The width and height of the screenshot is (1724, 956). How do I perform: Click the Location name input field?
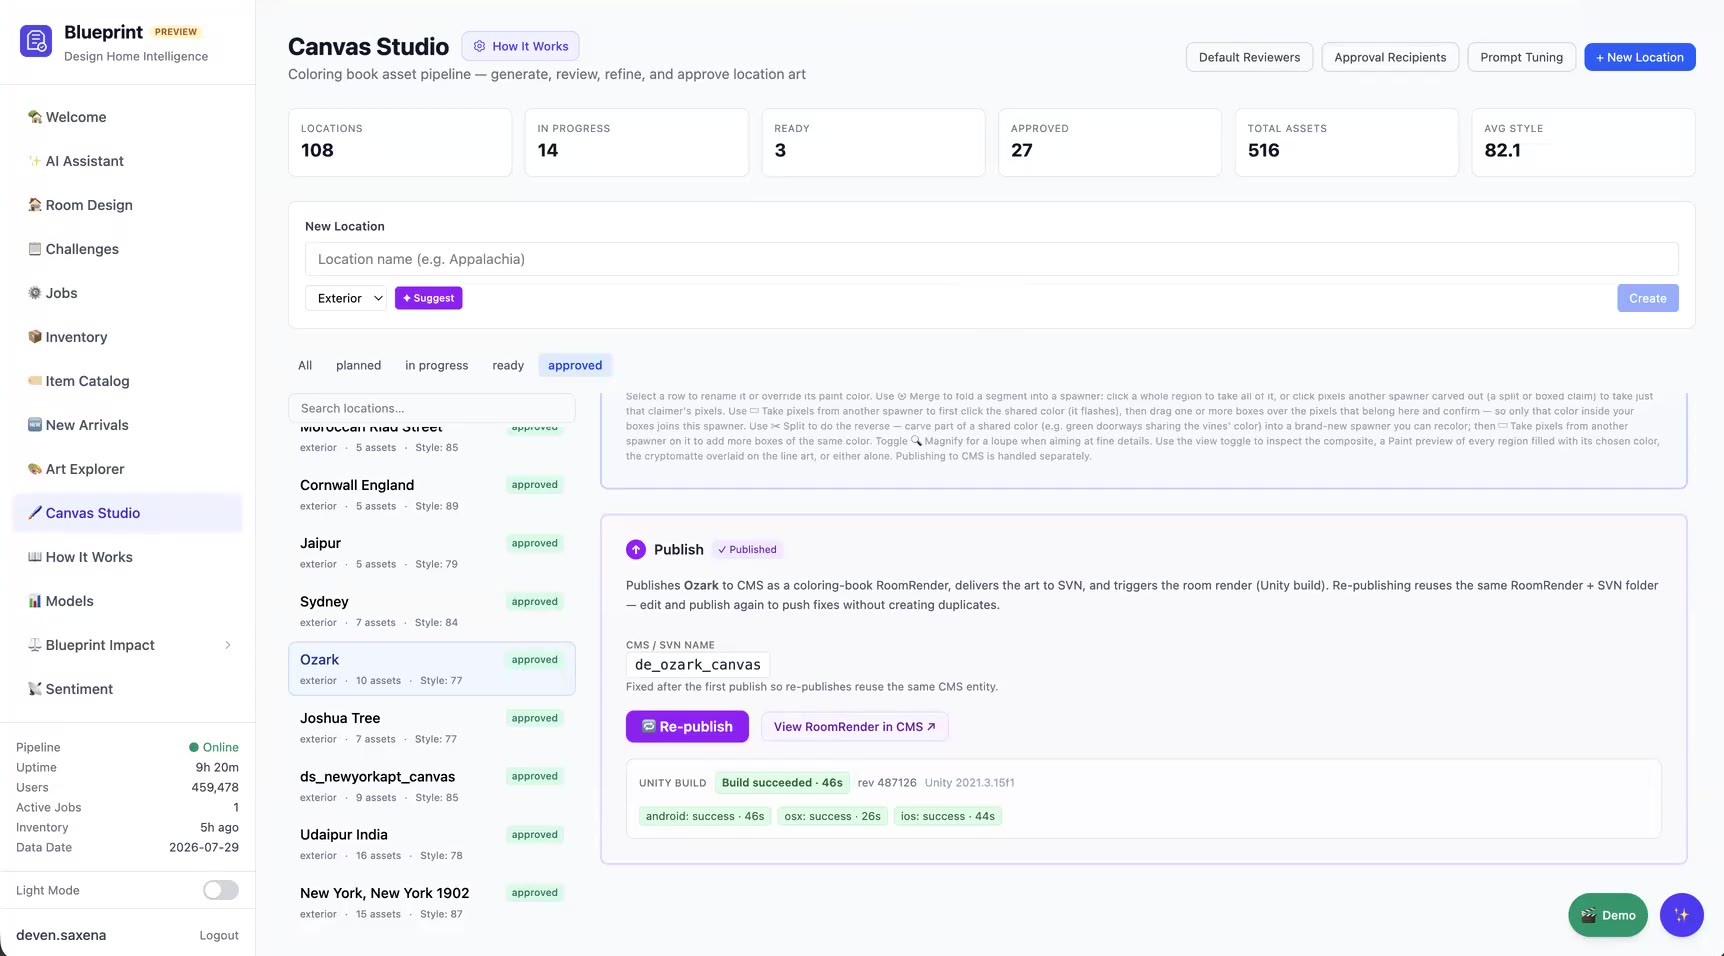coord(992,259)
